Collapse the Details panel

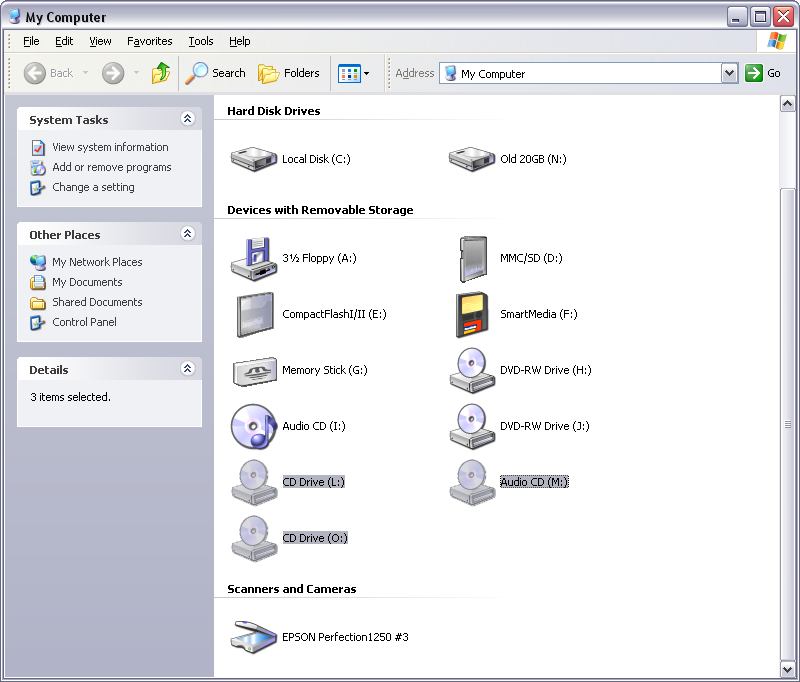[187, 369]
